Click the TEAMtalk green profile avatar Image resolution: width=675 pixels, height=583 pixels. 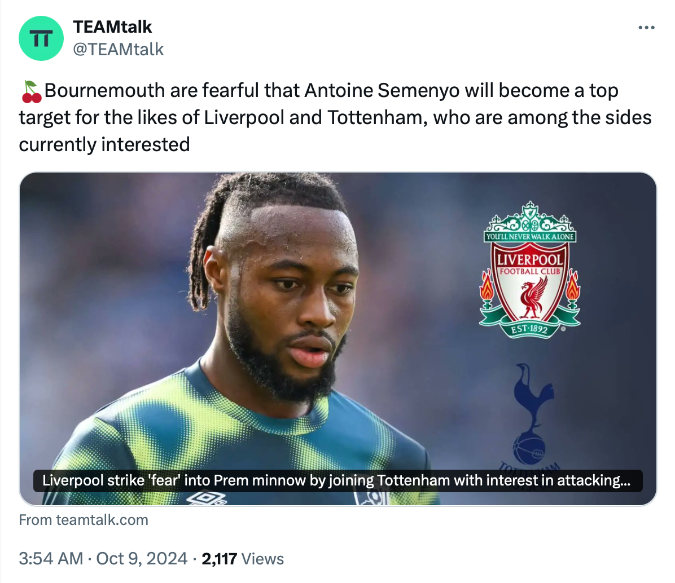(41, 38)
